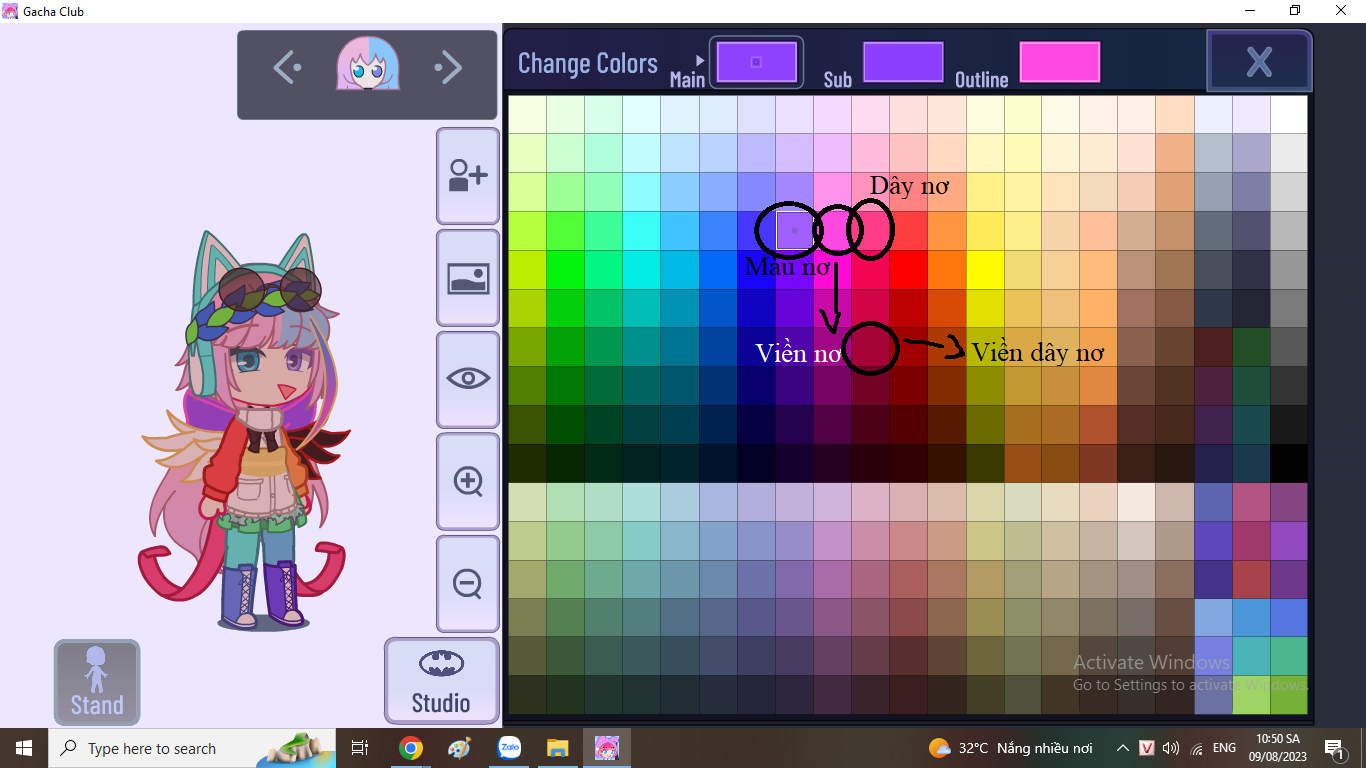
Task: Click the zoom out magnifier
Action: [467, 583]
